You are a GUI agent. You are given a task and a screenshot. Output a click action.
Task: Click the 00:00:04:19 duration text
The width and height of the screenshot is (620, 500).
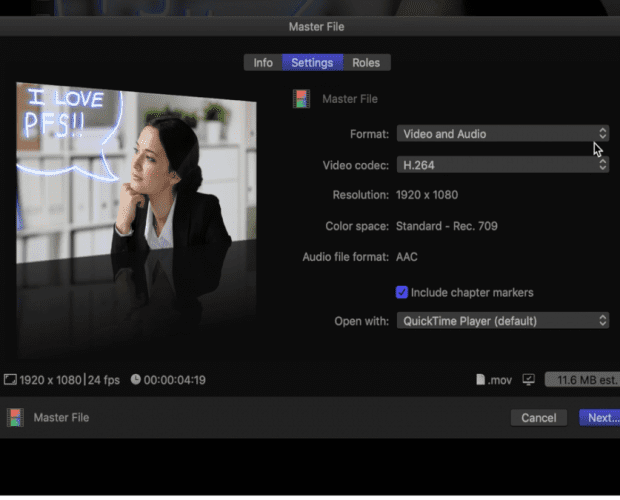(174, 380)
